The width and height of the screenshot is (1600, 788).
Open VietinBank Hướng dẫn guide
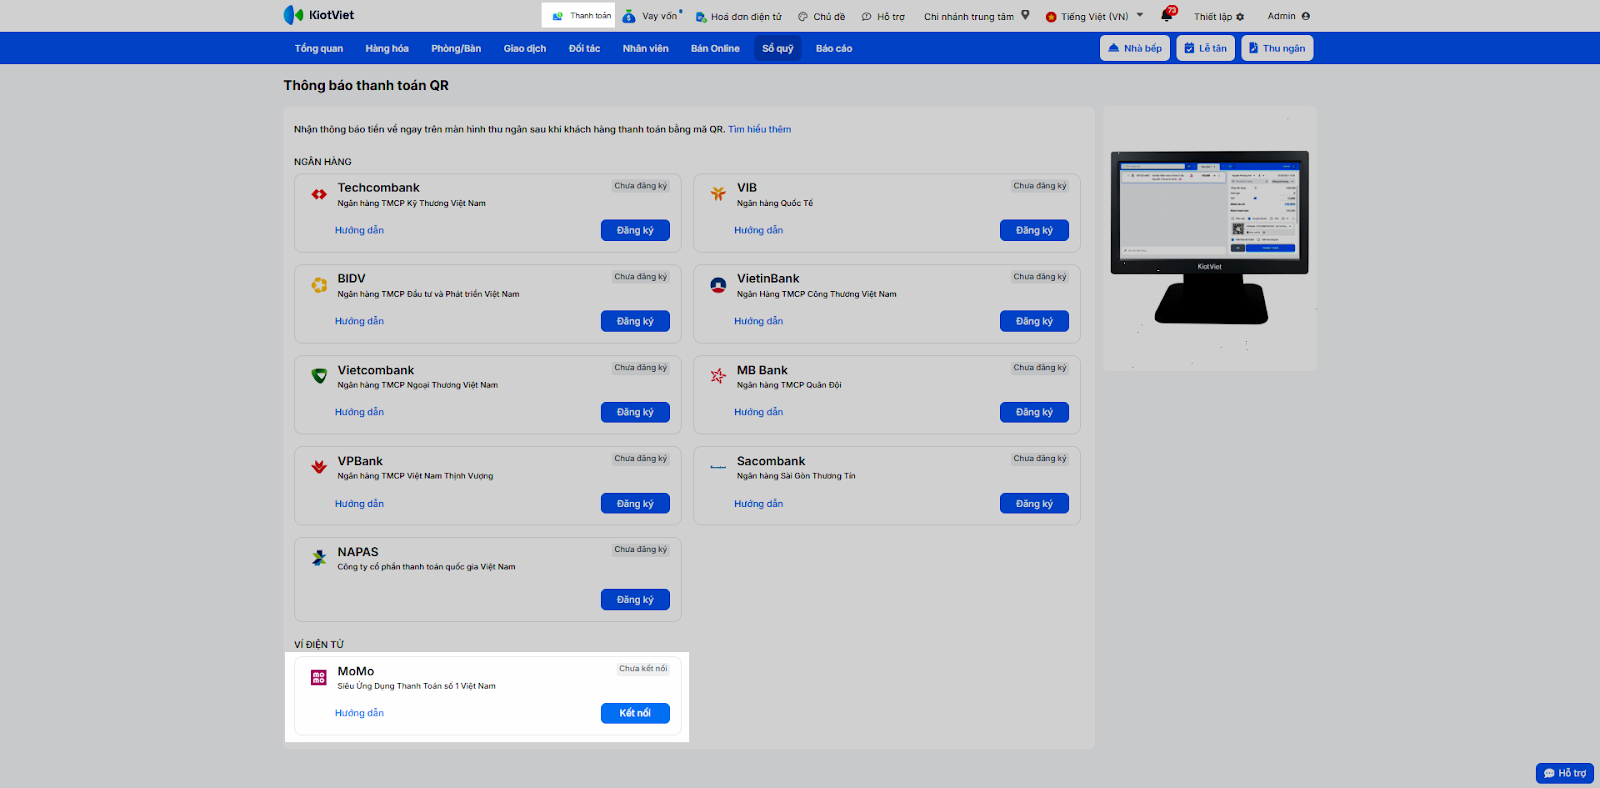click(758, 321)
